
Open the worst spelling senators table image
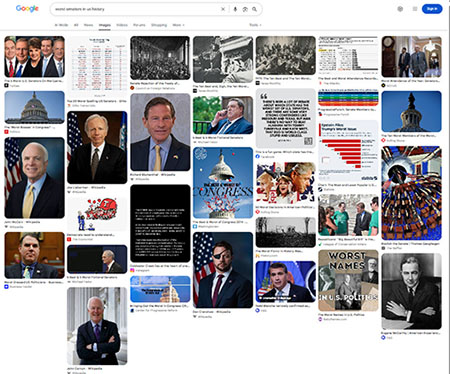click(97, 67)
